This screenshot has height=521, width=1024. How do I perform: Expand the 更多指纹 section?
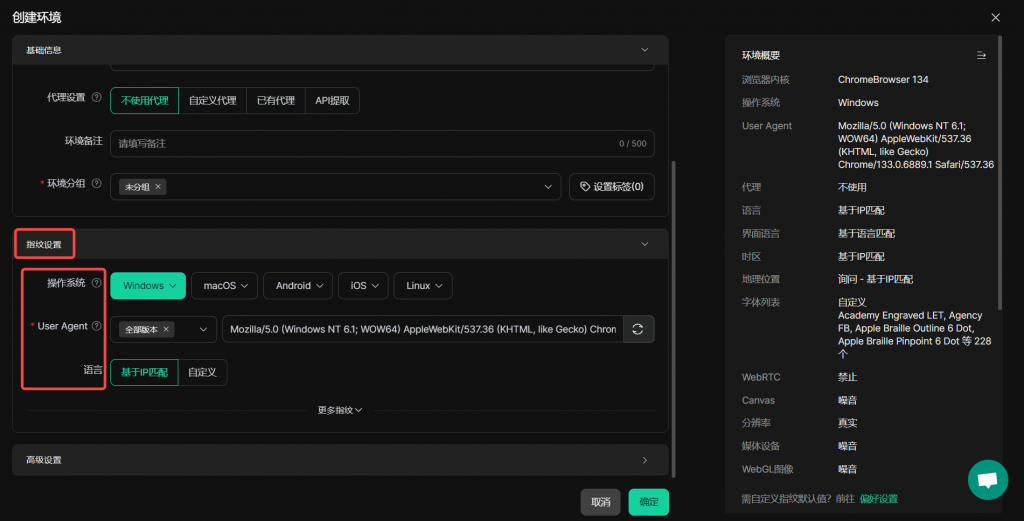[339, 410]
